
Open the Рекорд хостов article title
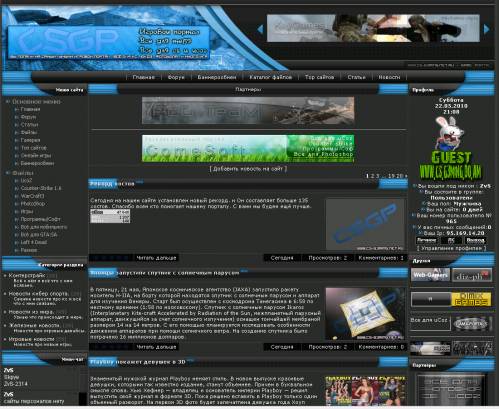click(112, 184)
